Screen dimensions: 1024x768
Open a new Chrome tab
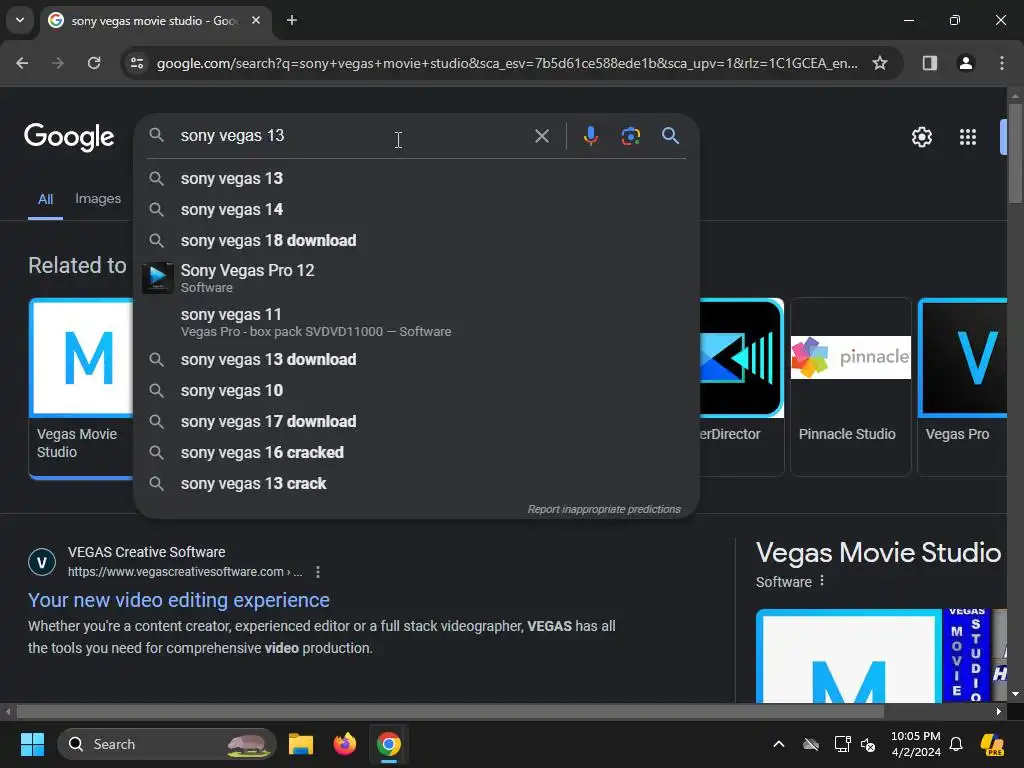coord(292,20)
